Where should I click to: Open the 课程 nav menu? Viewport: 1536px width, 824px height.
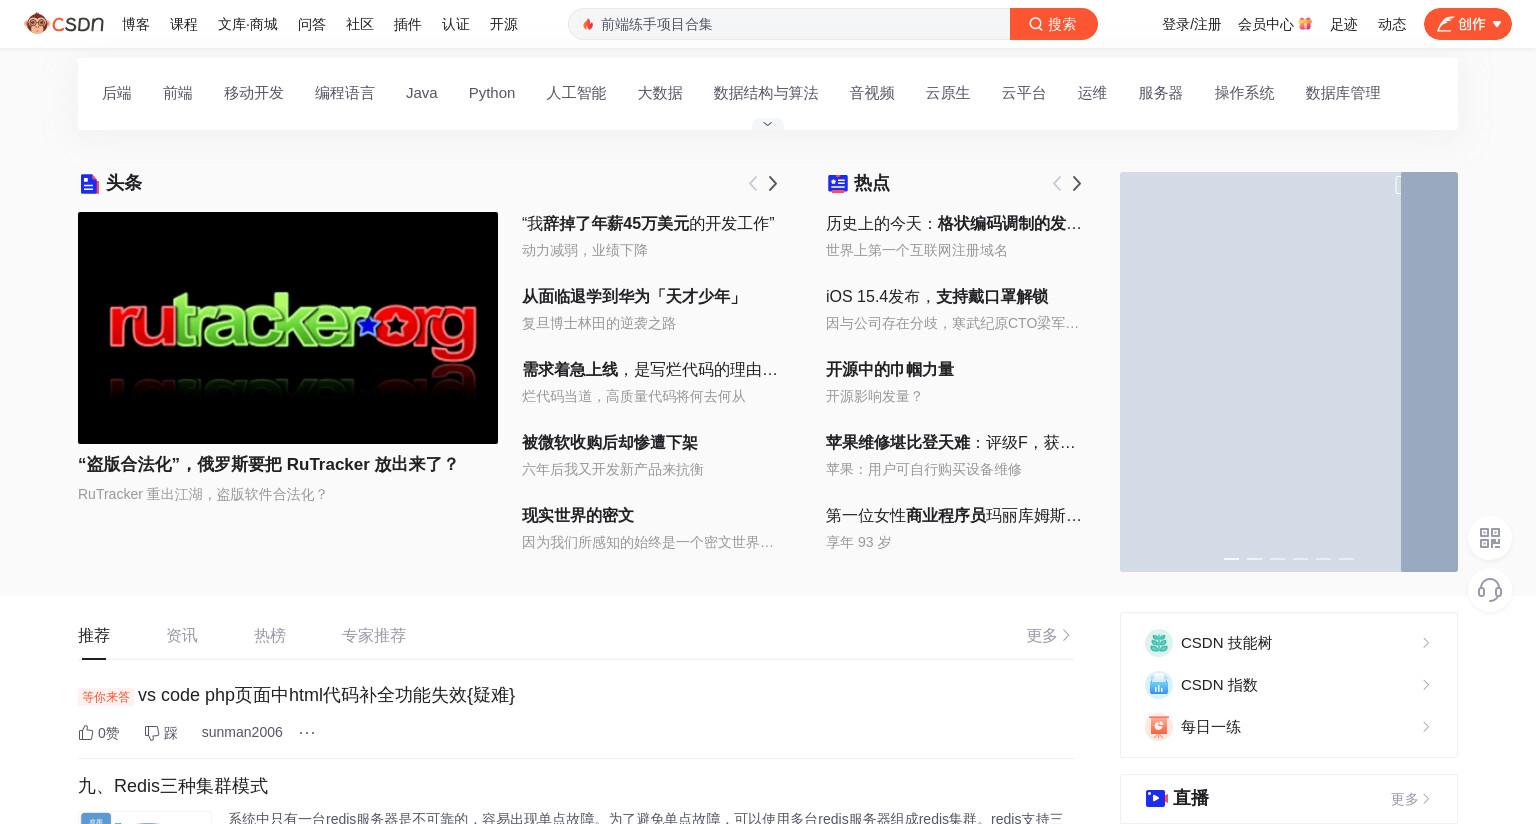[184, 24]
